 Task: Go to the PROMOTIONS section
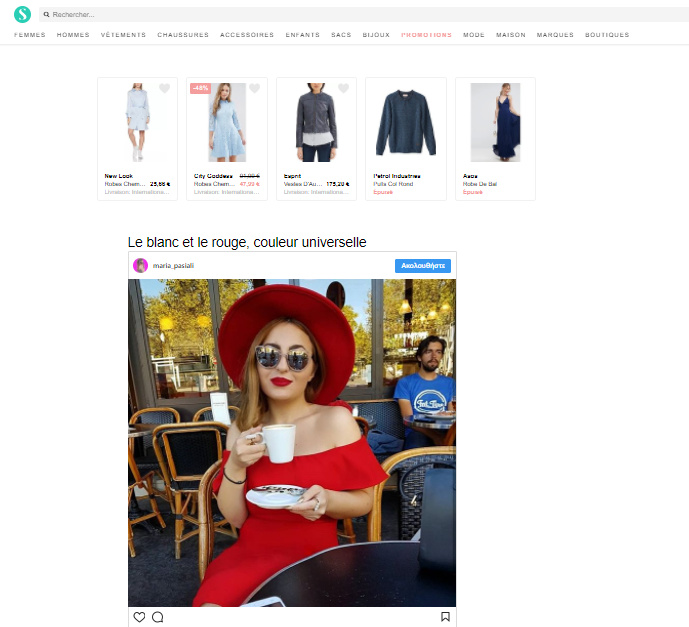click(426, 35)
